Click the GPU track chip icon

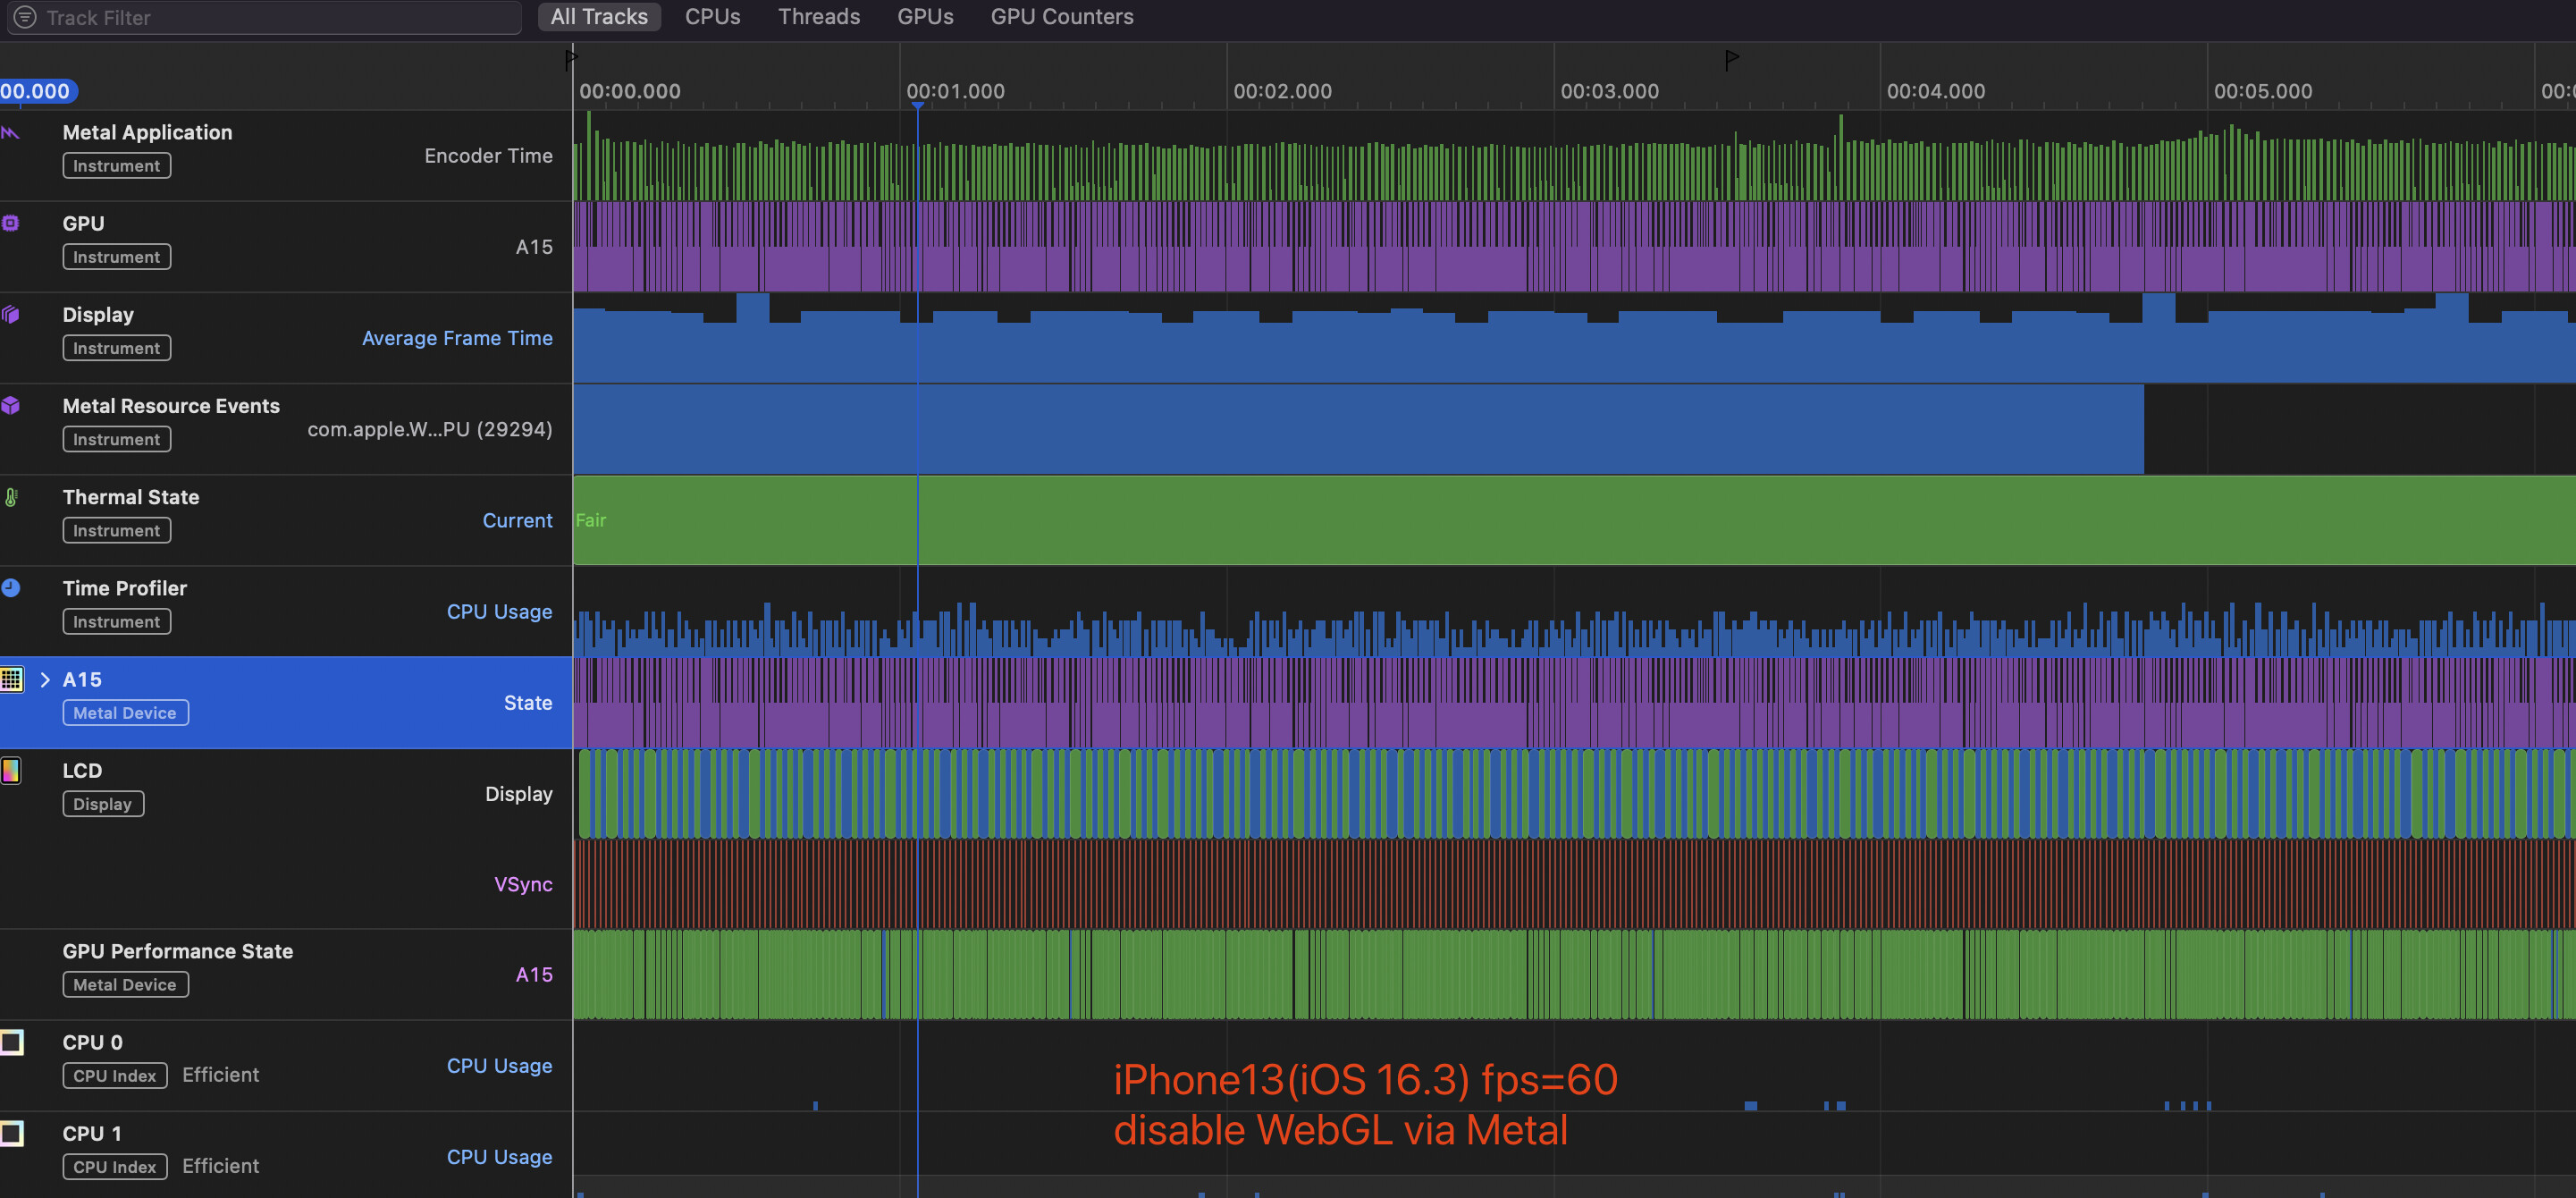(10, 223)
